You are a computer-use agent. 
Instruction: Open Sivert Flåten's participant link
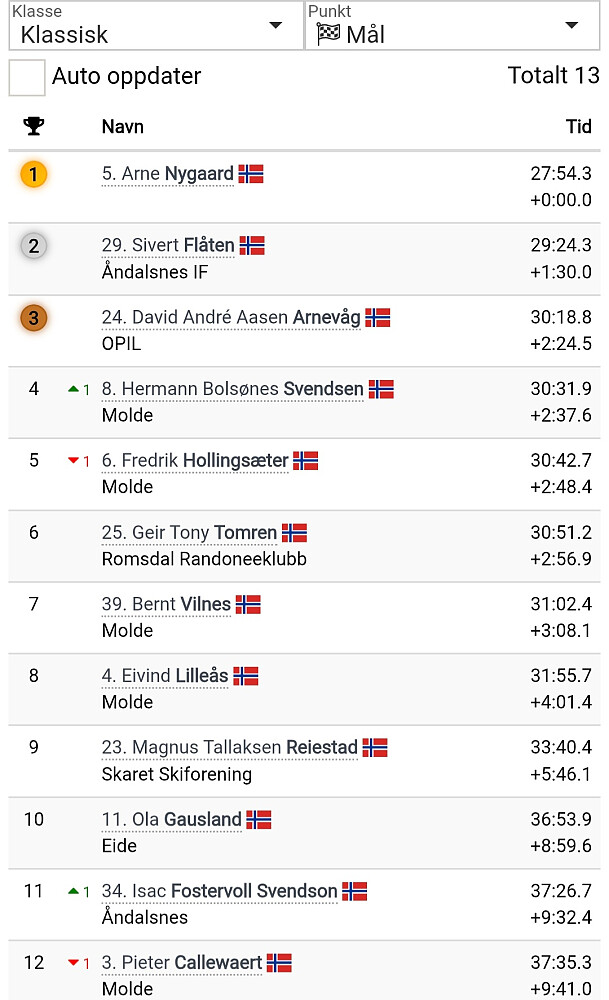coord(168,245)
